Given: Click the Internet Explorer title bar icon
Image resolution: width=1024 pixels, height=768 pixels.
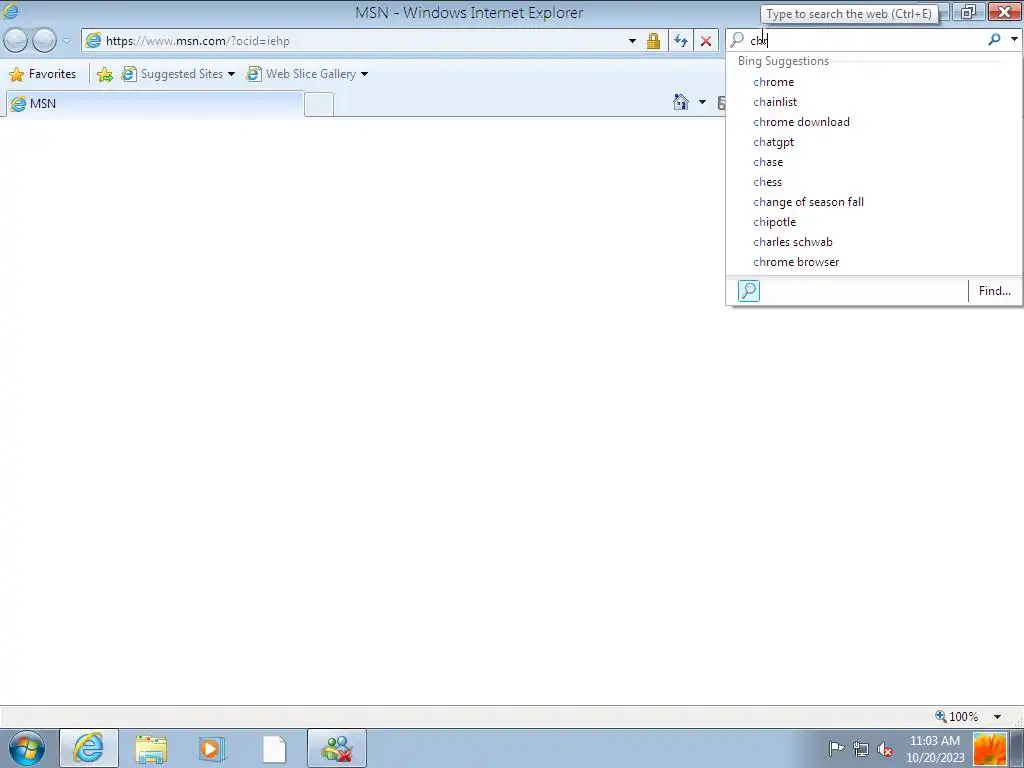Looking at the screenshot, I should (x=10, y=11).
